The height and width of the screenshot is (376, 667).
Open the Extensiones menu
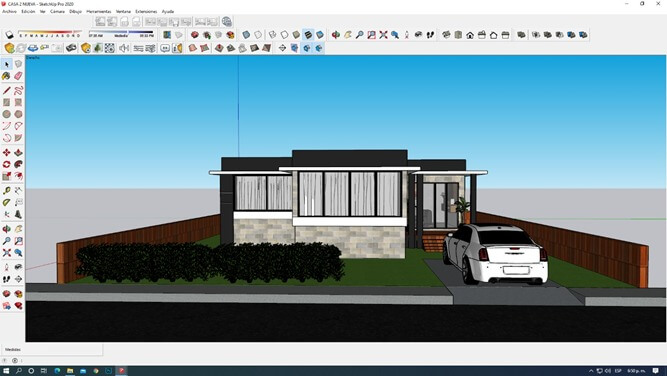pos(146,11)
